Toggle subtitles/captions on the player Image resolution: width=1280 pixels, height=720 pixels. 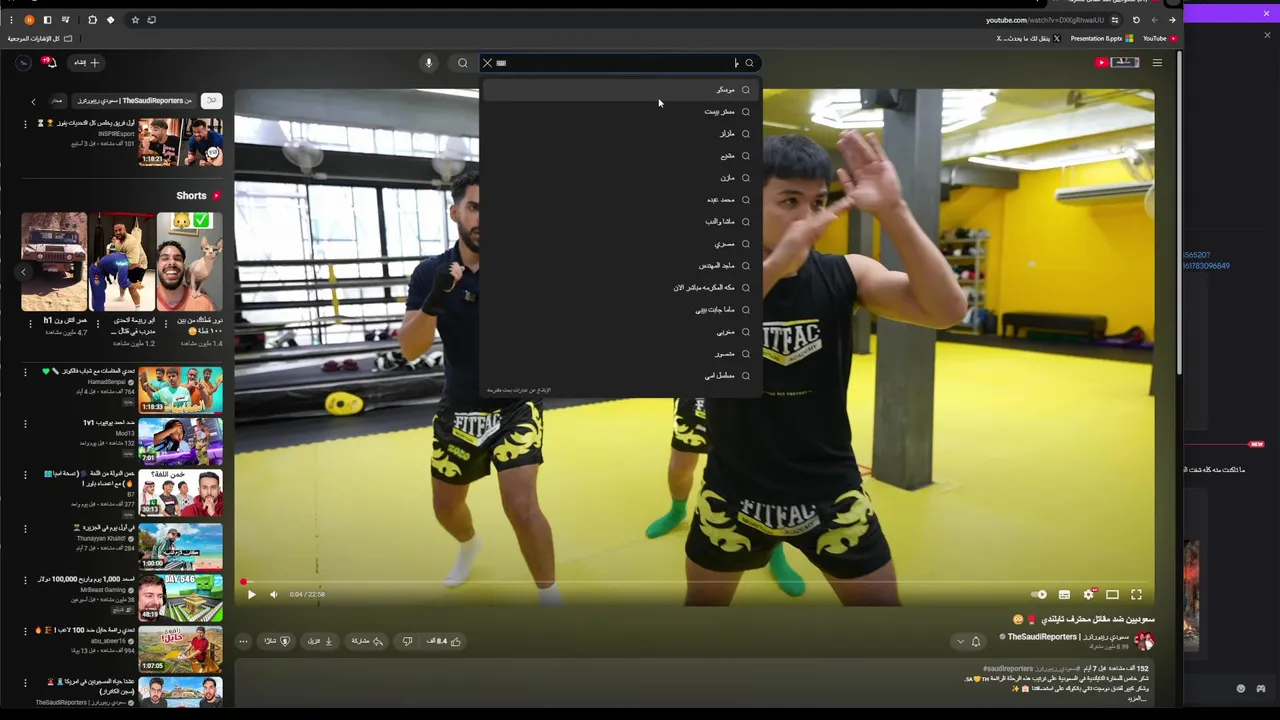coord(1064,594)
